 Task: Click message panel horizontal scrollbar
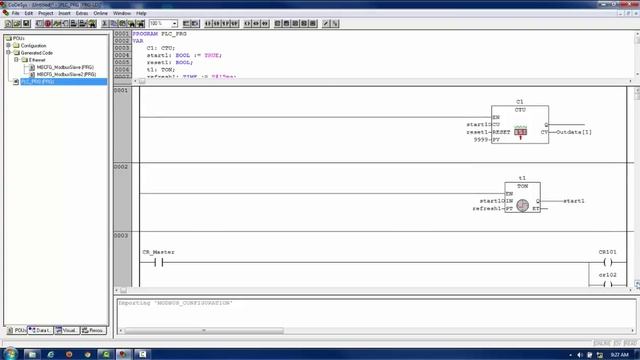pos(204,331)
